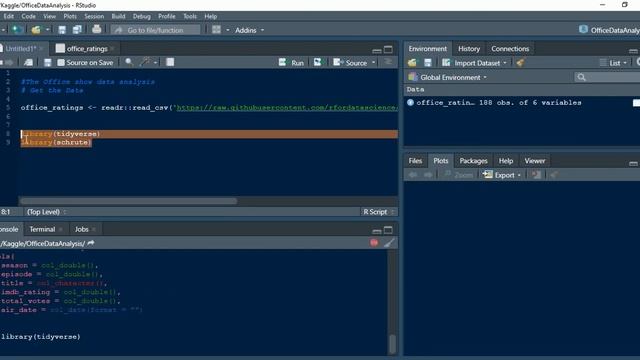Viewport: 640px width, 360px height.
Task: Open the Addins dropdown
Action: (x=249, y=30)
